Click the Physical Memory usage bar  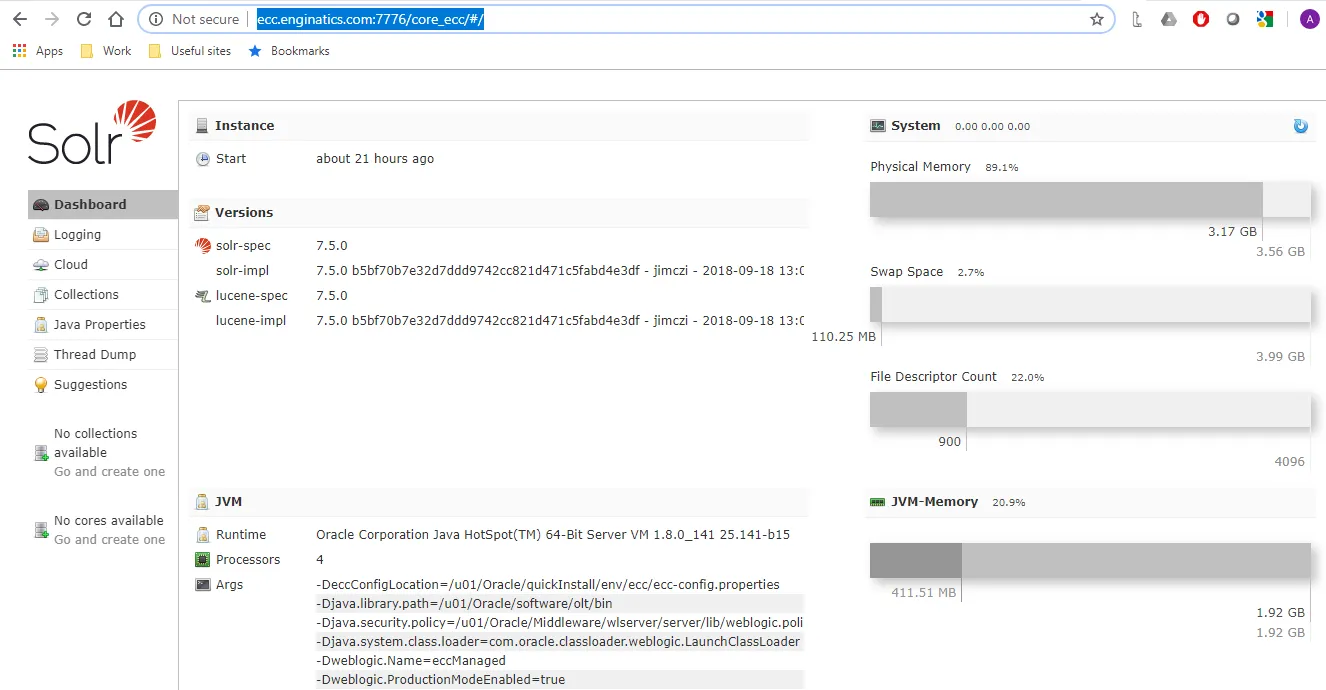pos(1090,200)
